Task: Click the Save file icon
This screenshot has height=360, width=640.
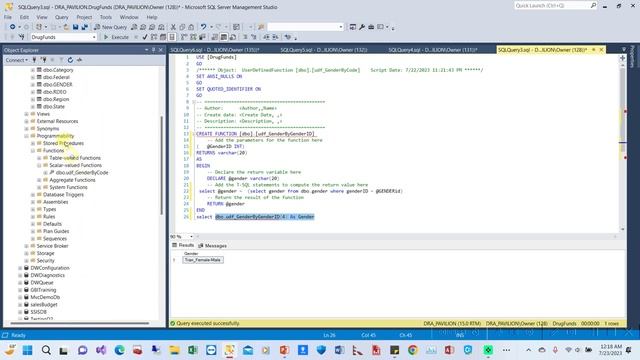Action: [76, 27]
